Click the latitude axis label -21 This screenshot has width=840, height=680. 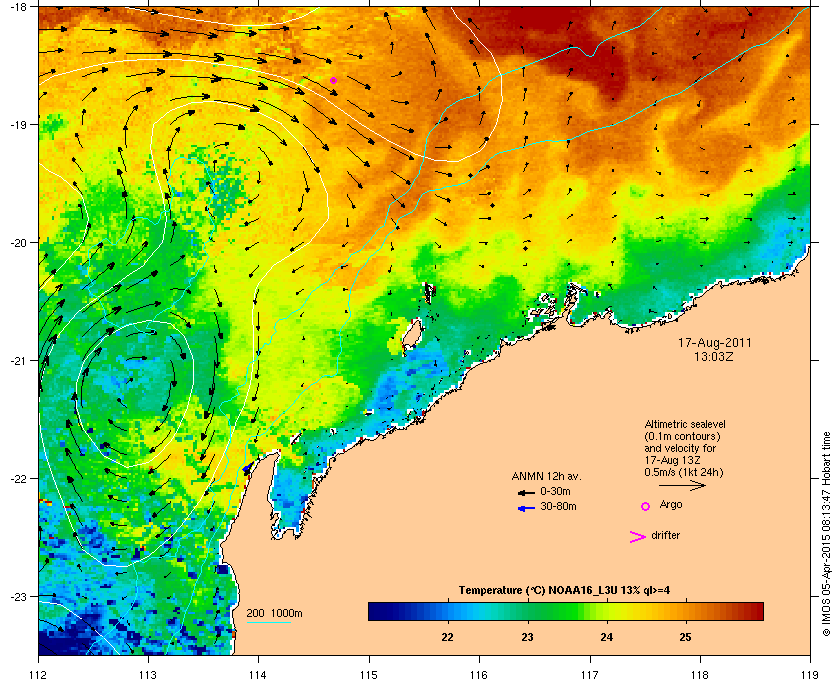tap(17, 361)
